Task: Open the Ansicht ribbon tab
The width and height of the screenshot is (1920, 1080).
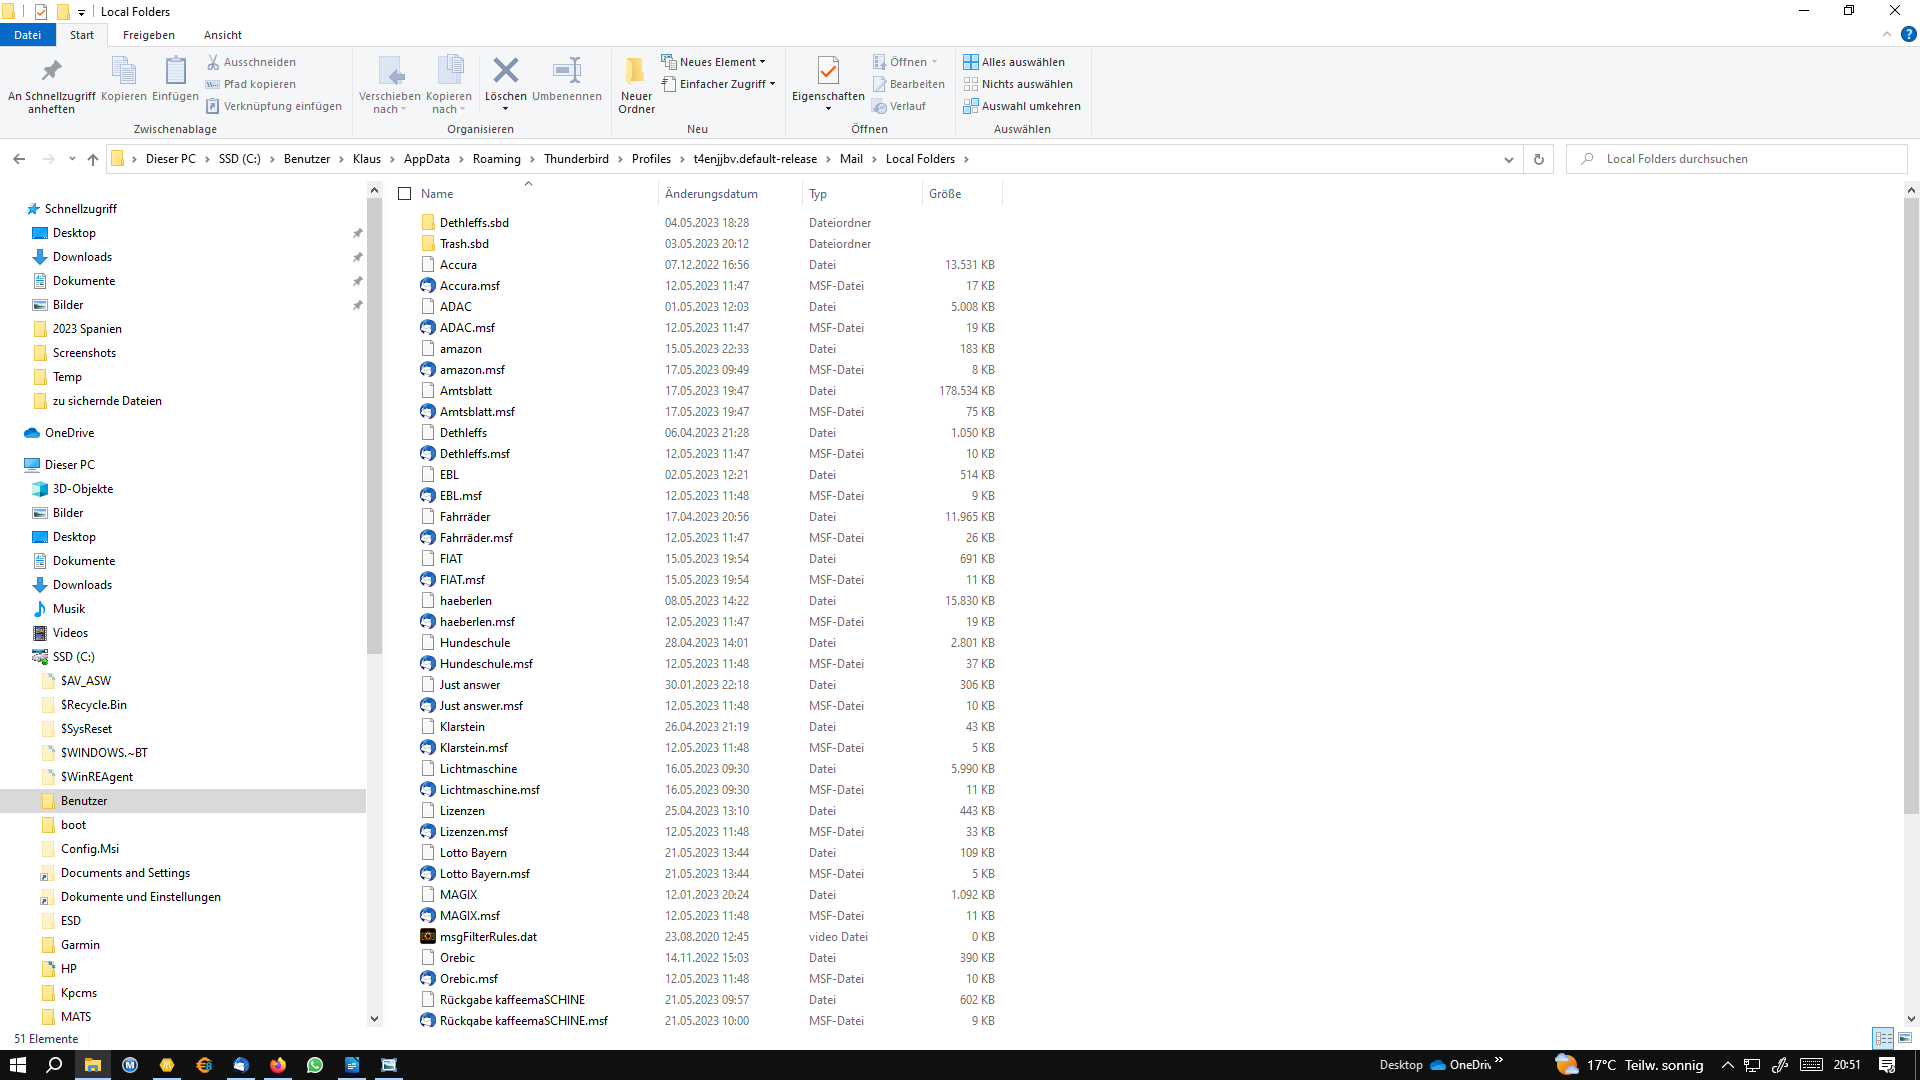Action: [x=223, y=35]
